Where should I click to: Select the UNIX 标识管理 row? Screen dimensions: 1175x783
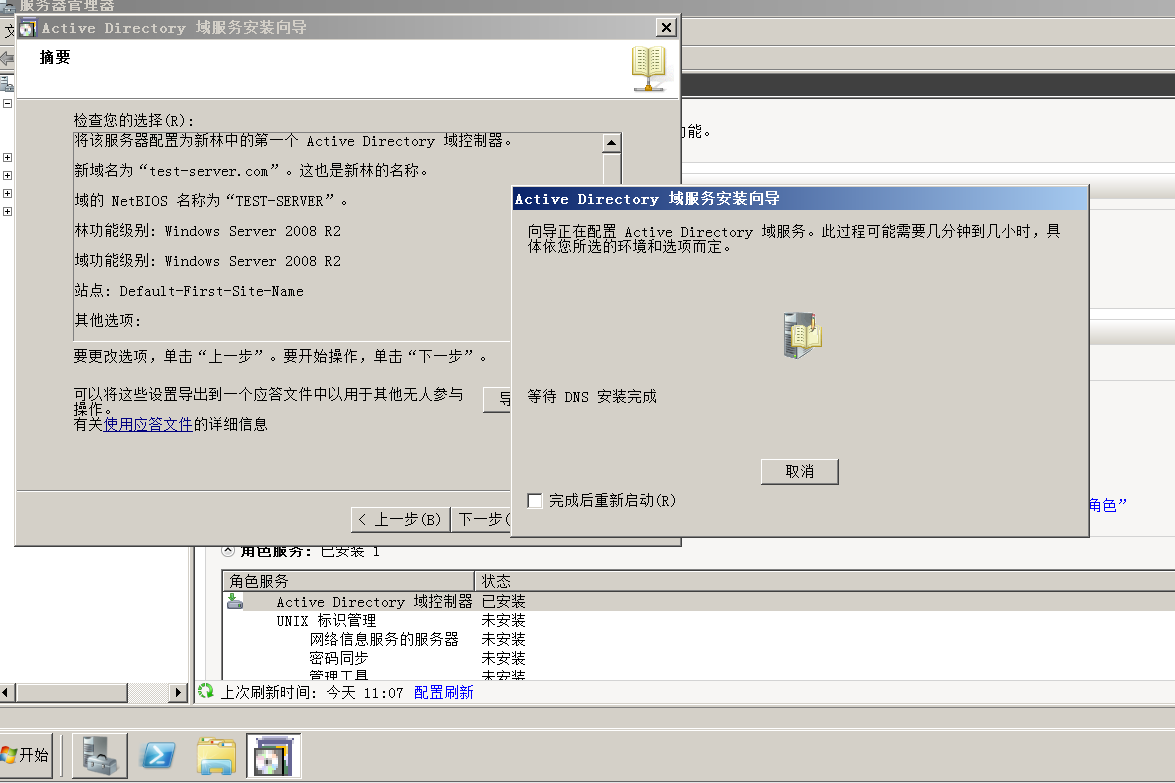pos(698,620)
